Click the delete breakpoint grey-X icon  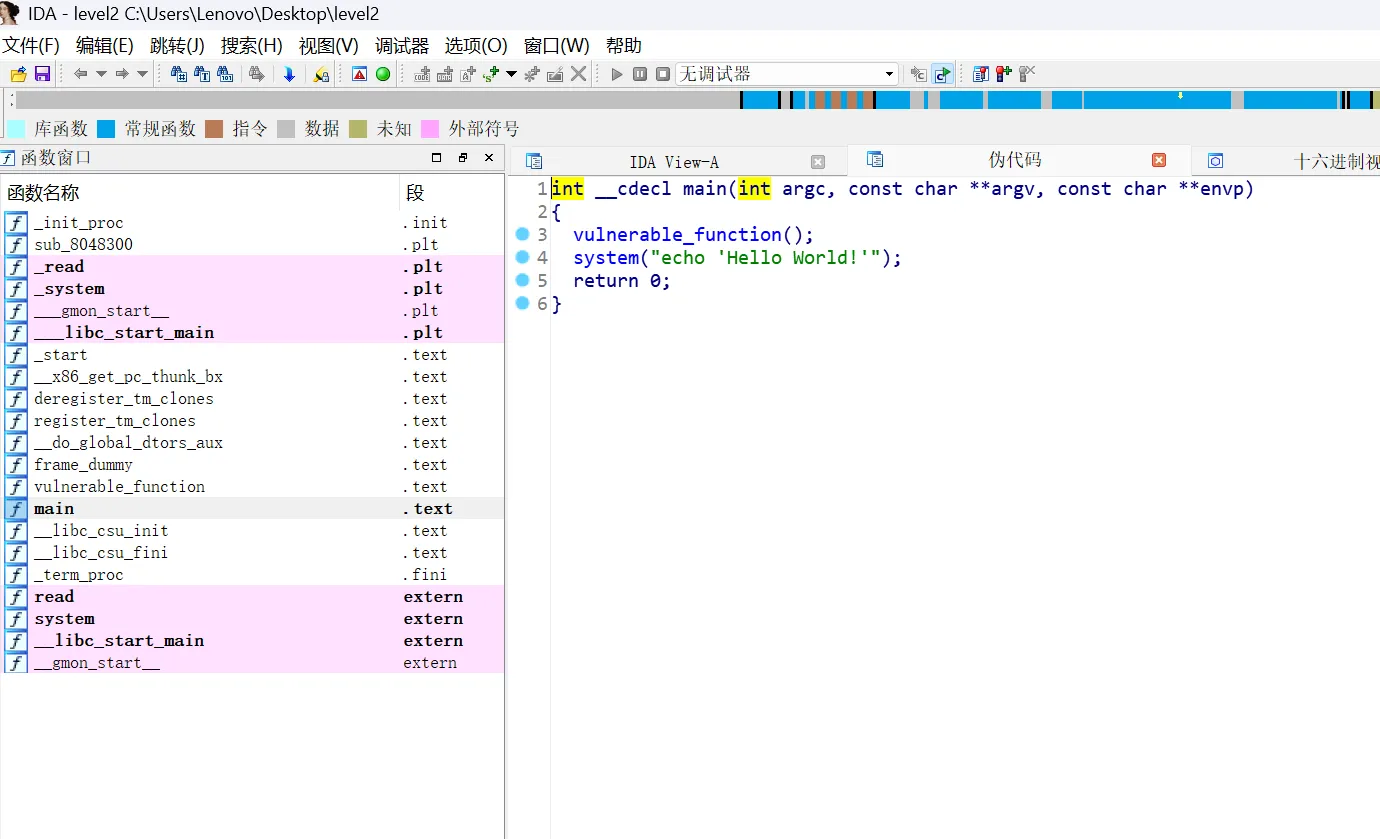1027,74
